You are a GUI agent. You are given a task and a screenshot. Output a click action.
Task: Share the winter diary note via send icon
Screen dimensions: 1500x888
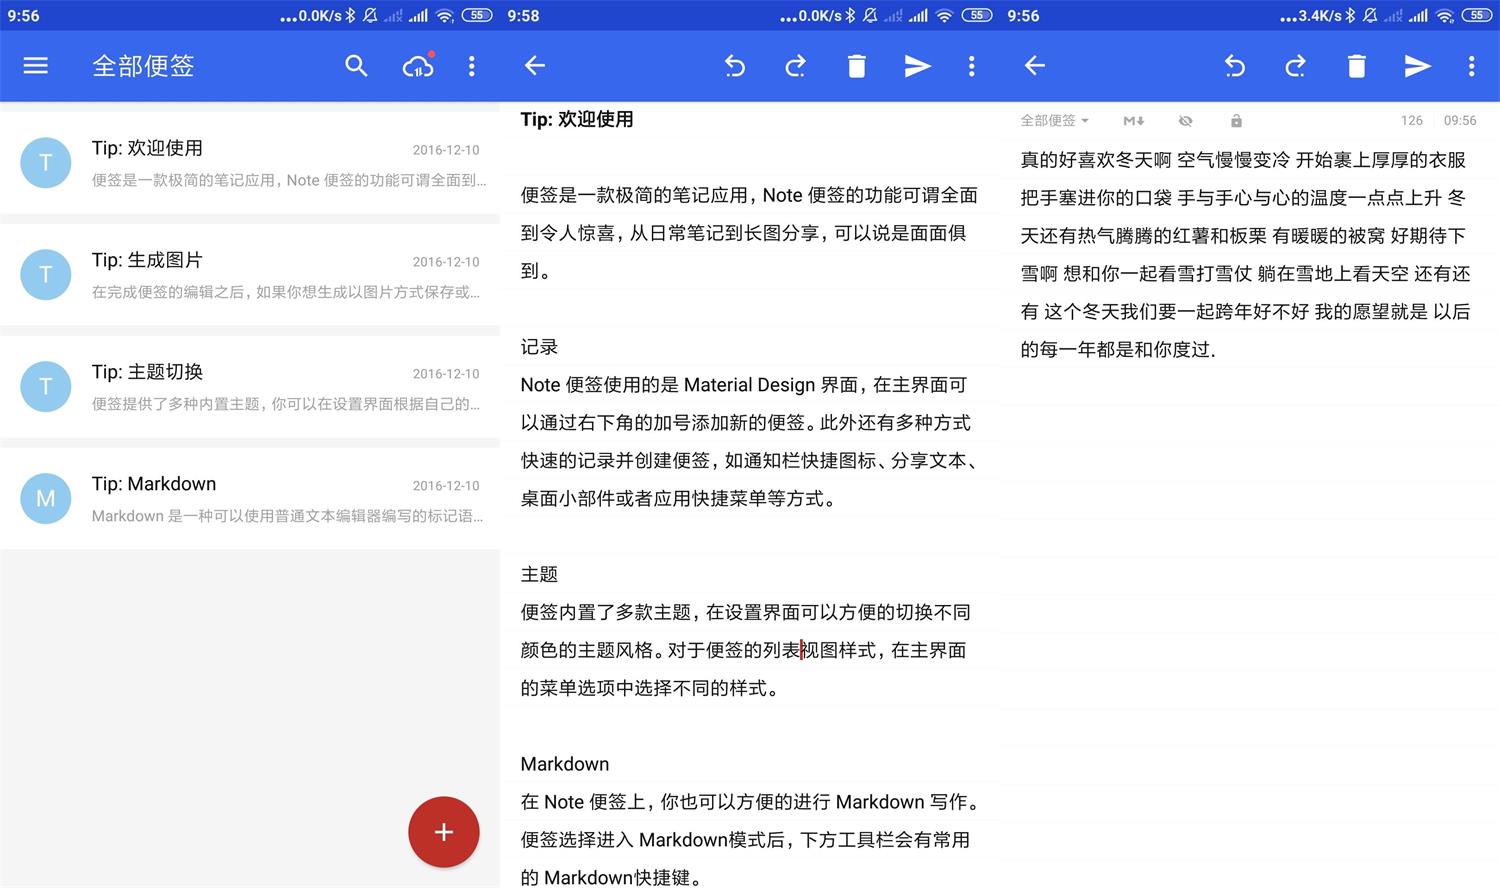[1417, 66]
